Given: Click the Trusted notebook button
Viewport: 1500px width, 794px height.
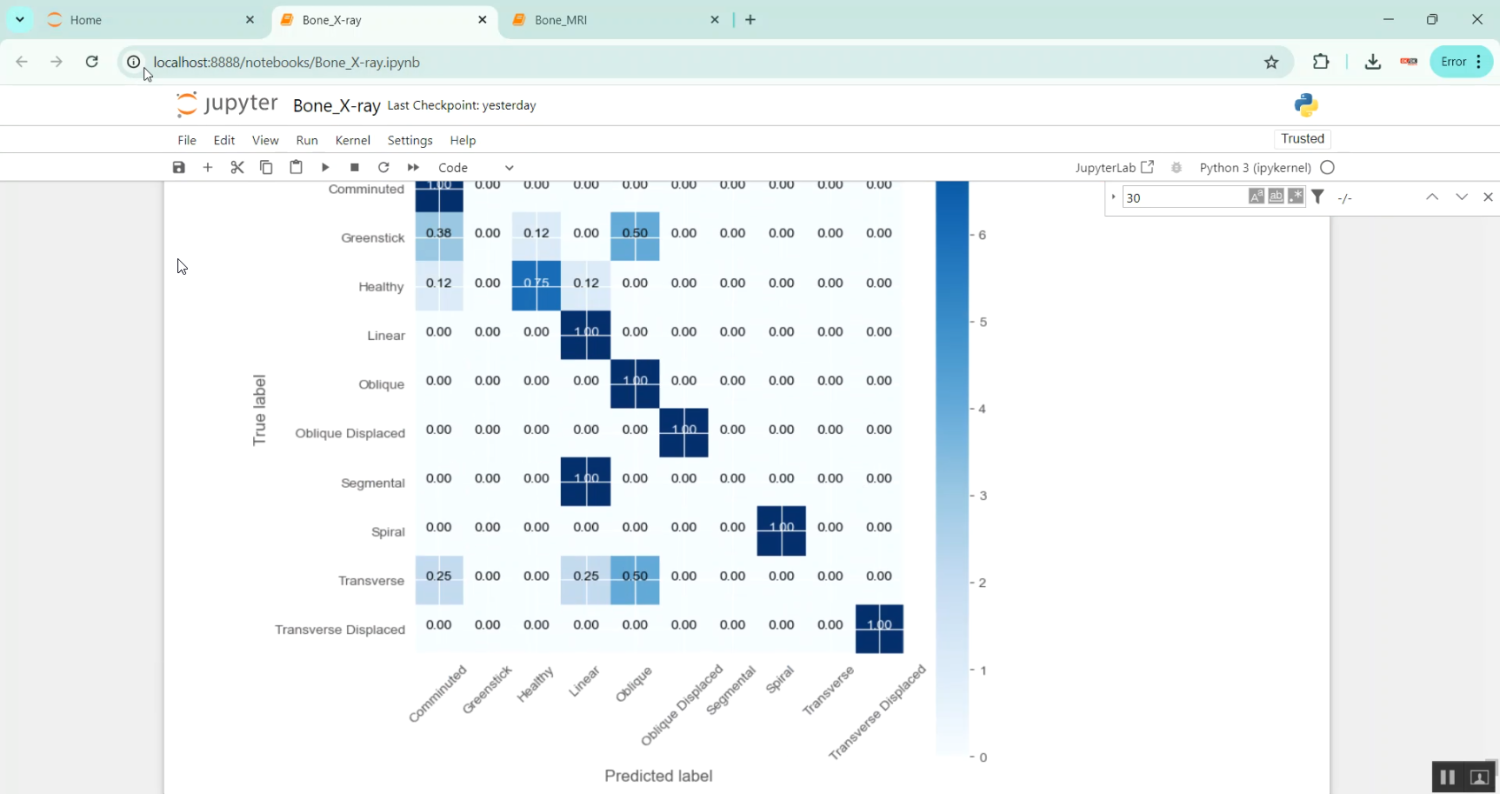Looking at the screenshot, I should (x=1302, y=139).
